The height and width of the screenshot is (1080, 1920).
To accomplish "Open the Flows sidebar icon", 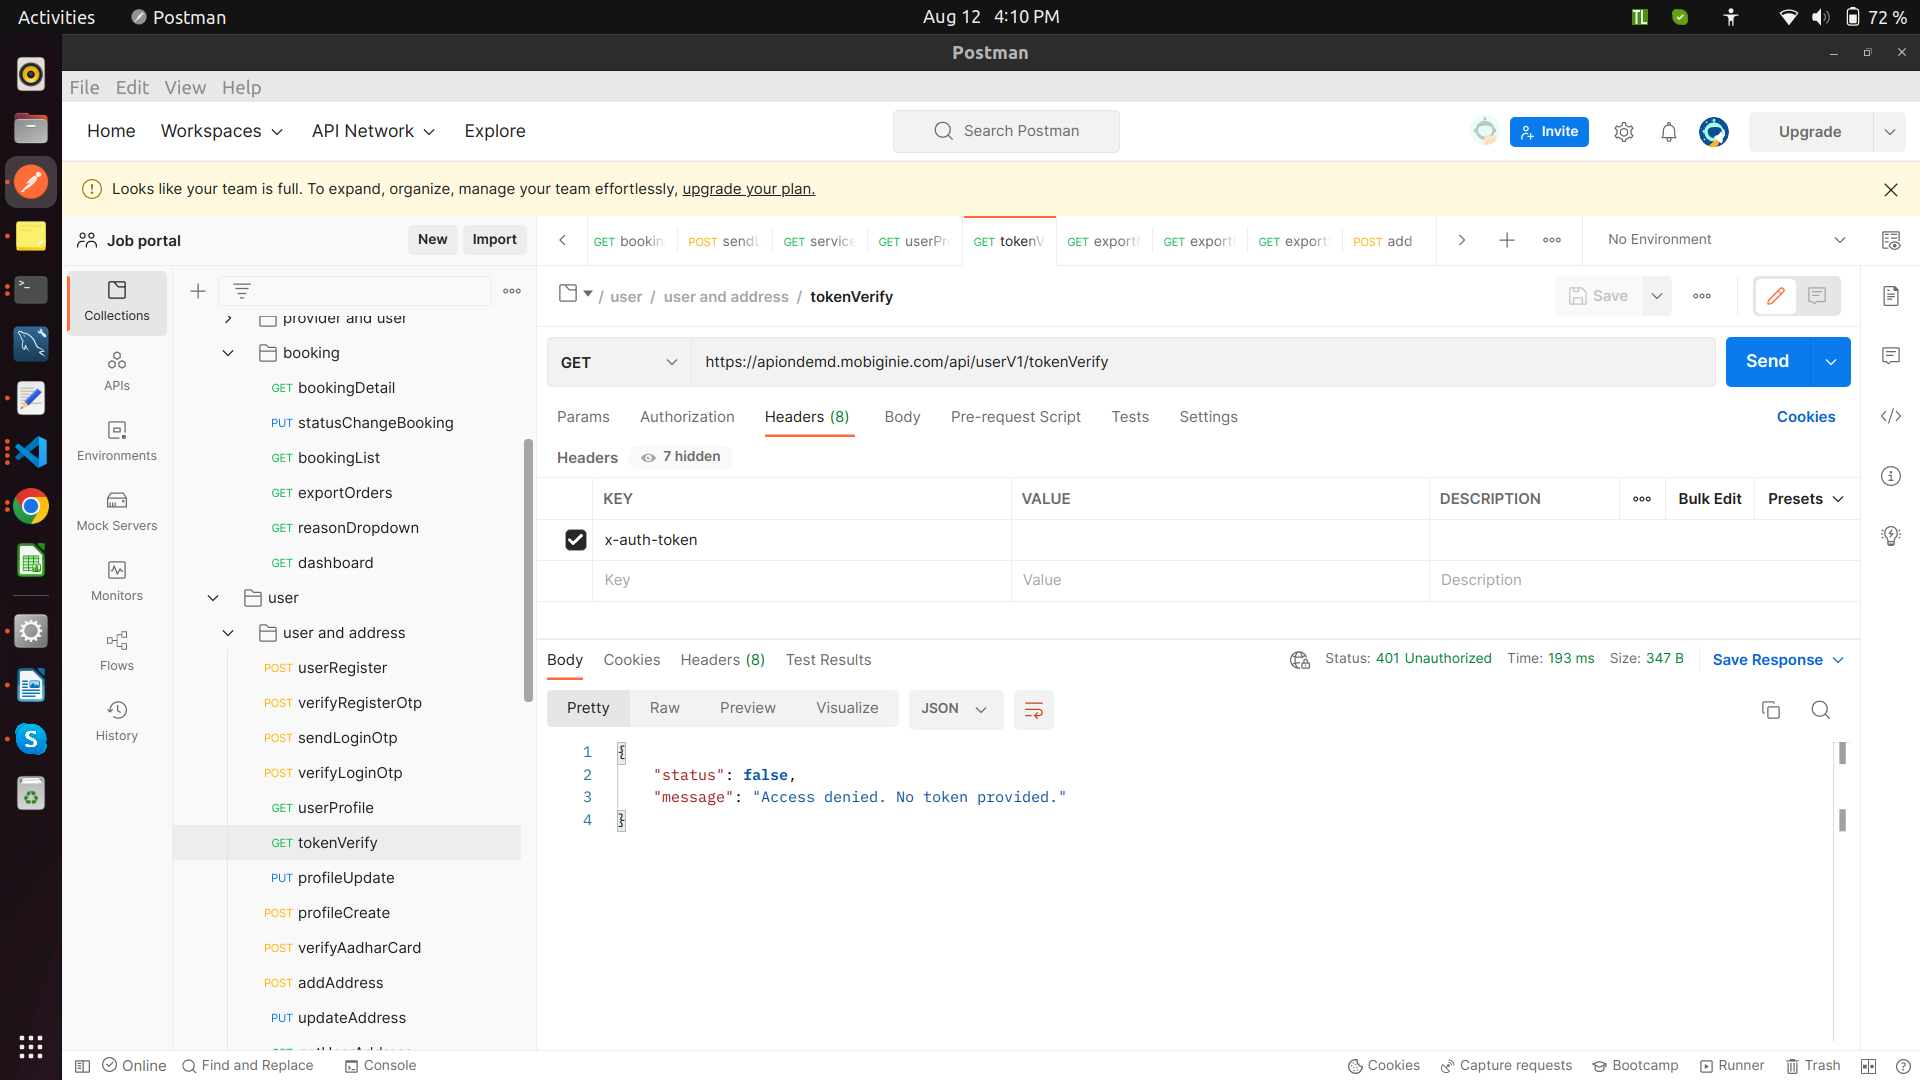I will point(117,650).
